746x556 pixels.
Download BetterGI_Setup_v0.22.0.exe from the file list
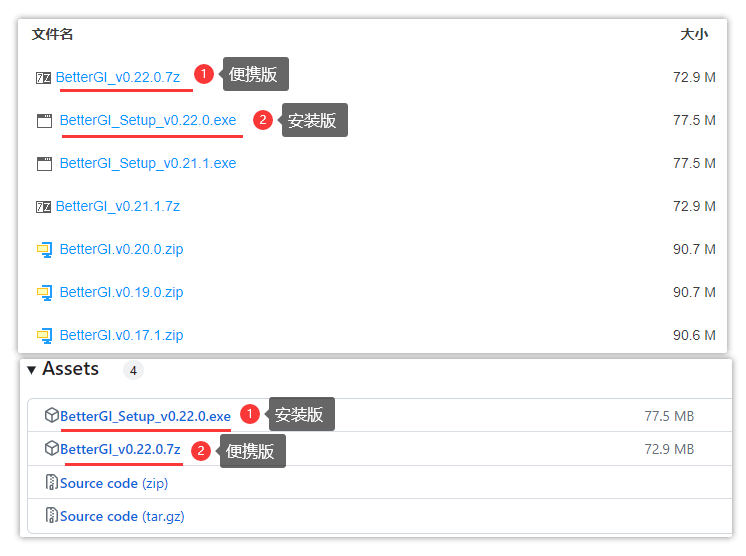pos(148,121)
